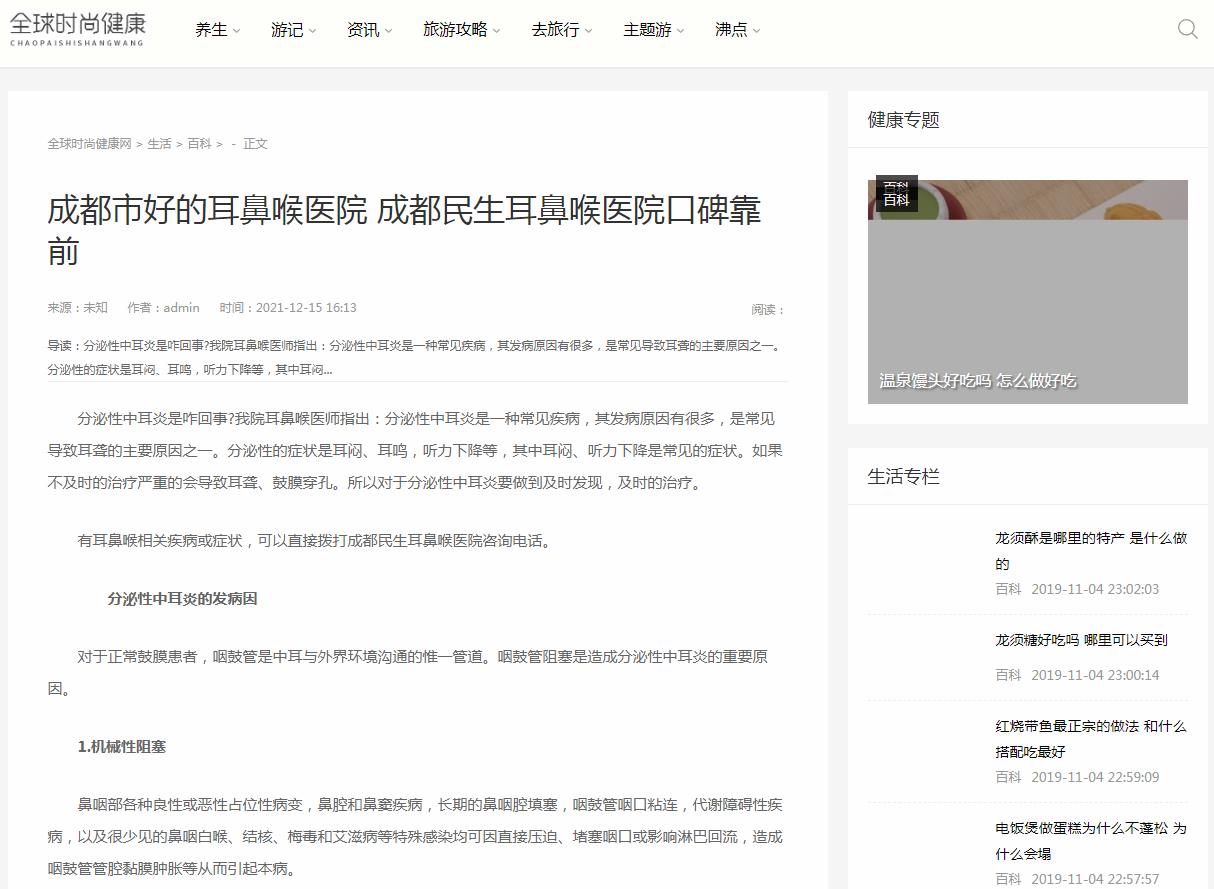Click the 阅读： counter text
The width and height of the screenshot is (1214, 889).
pyautogui.click(x=768, y=310)
